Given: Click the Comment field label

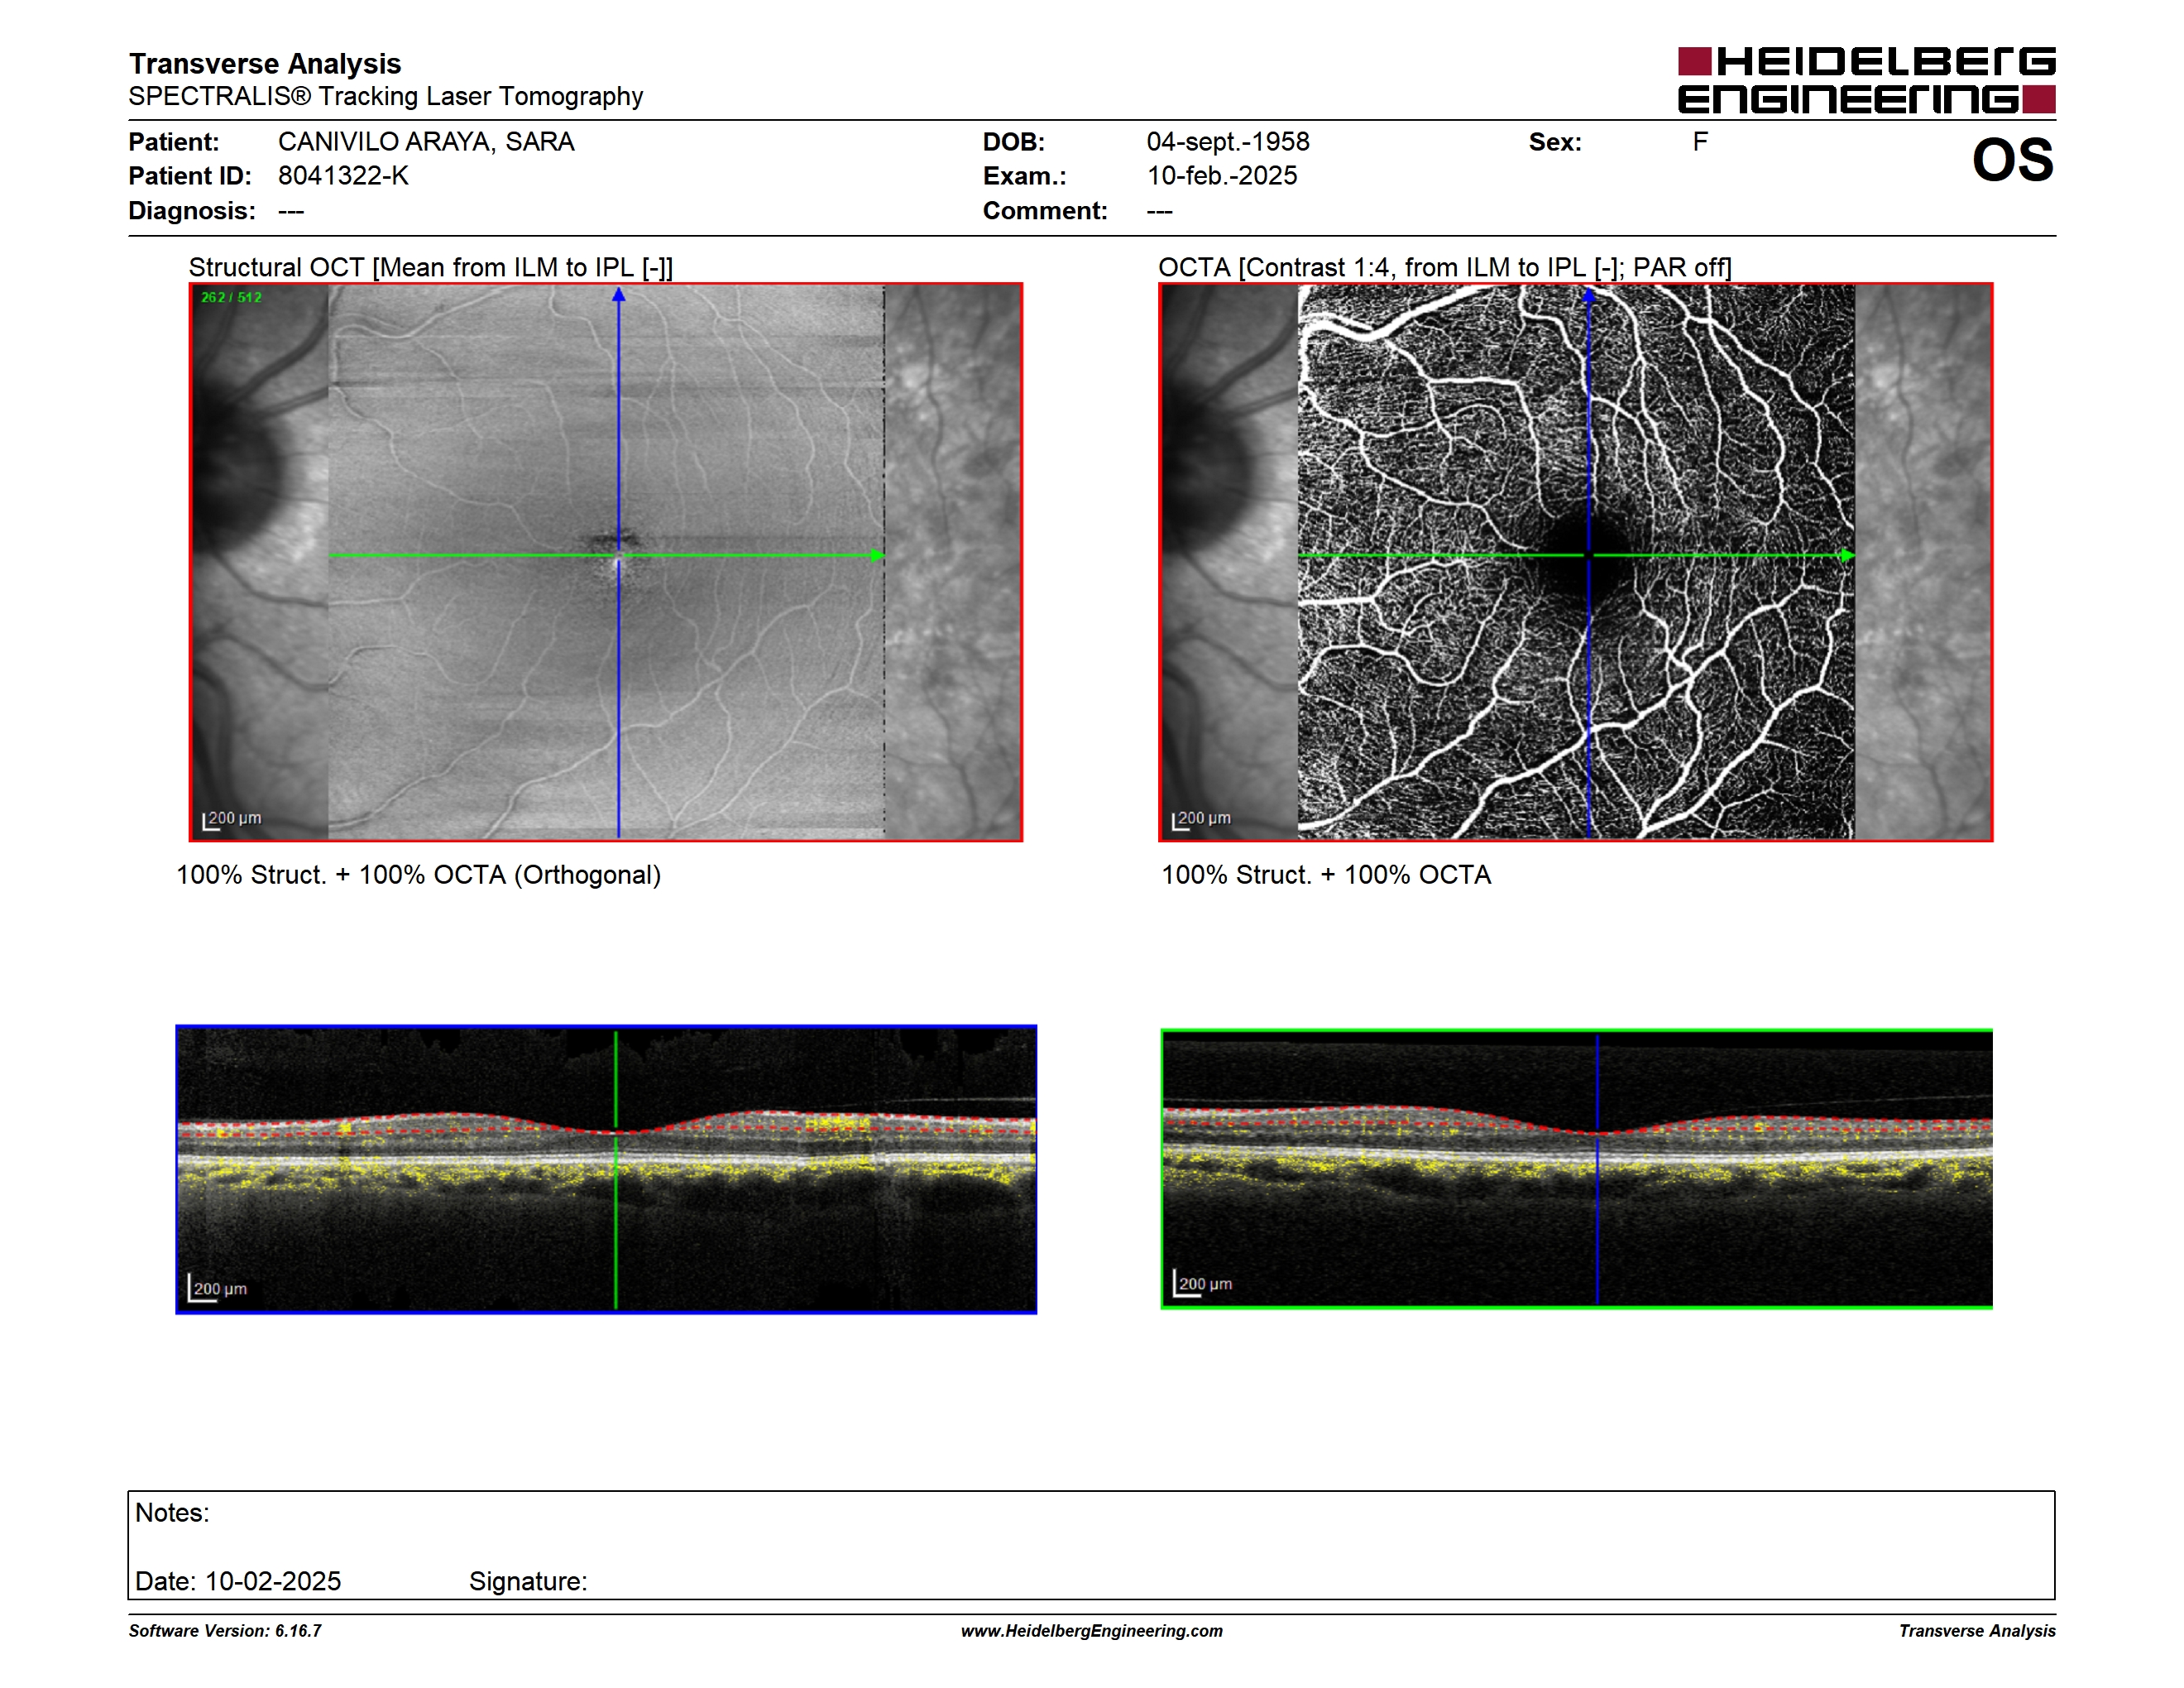Looking at the screenshot, I should pyautogui.click(x=1045, y=211).
